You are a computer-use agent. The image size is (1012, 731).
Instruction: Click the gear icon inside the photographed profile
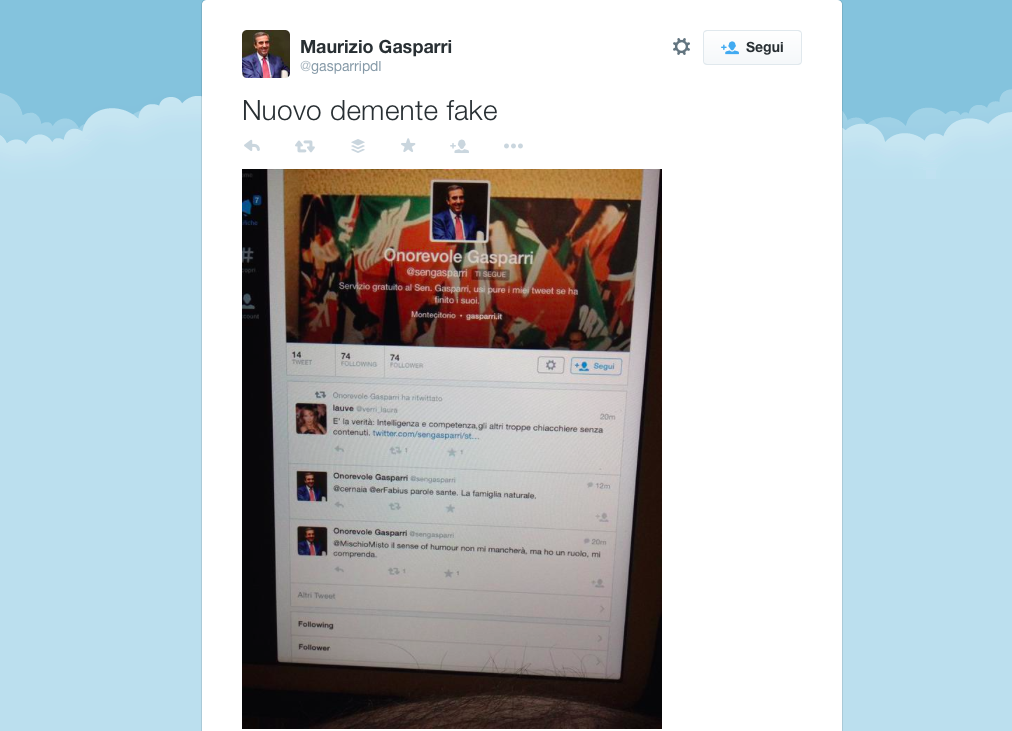pos(551,365)
